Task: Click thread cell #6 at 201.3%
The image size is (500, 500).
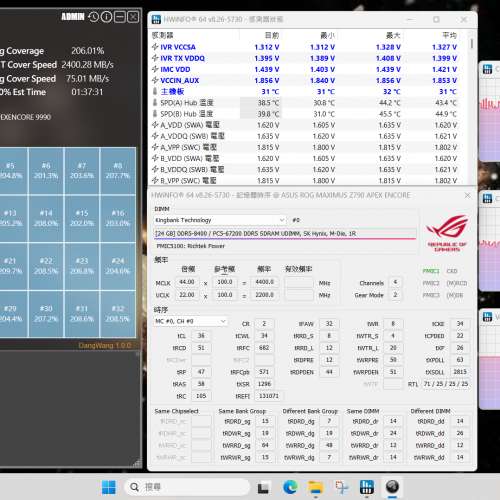Action: tap(46, 171)
